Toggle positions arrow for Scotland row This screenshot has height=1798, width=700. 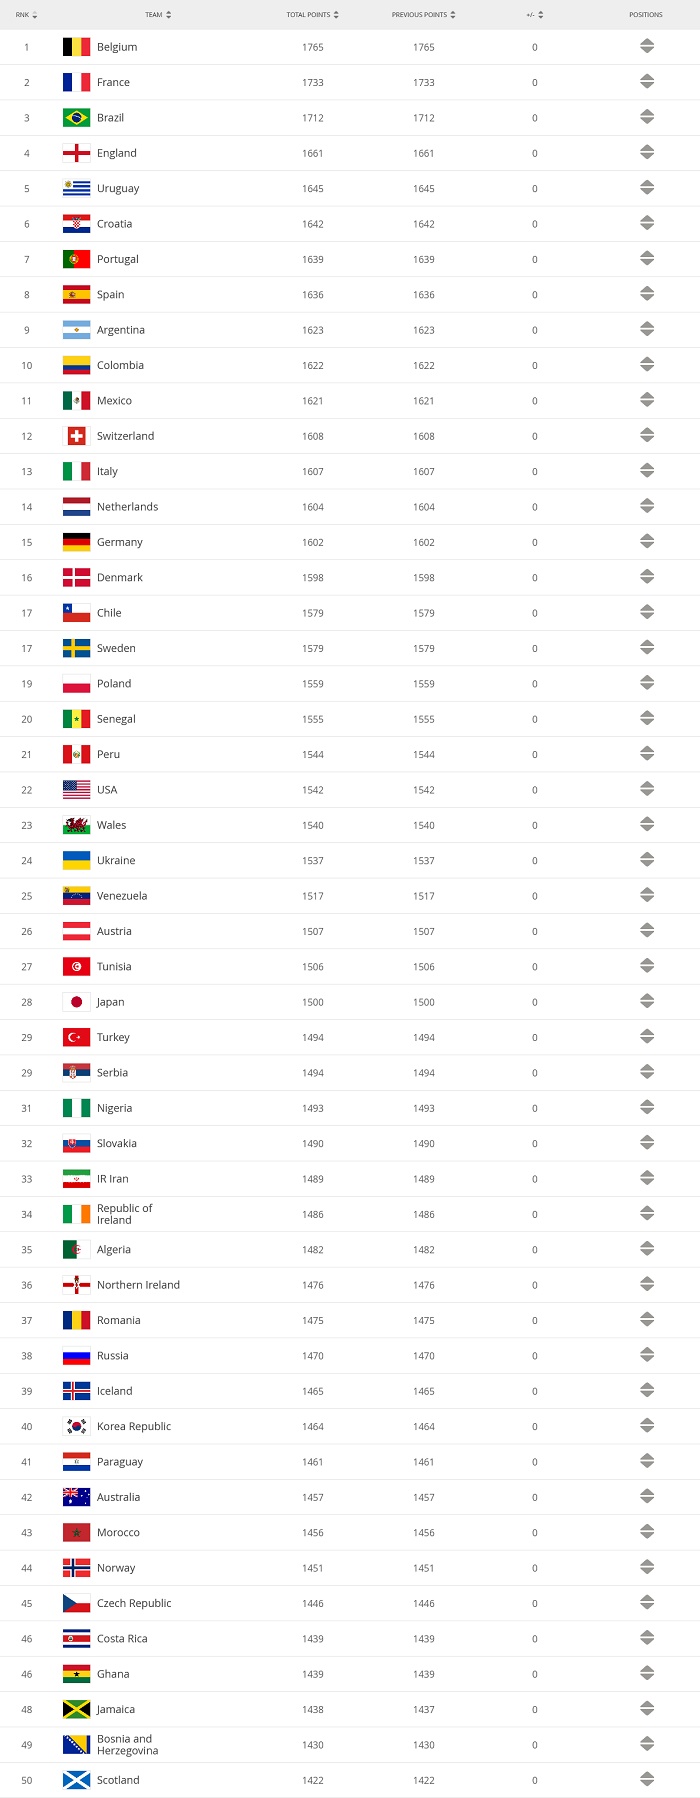tap(647, 1780)
